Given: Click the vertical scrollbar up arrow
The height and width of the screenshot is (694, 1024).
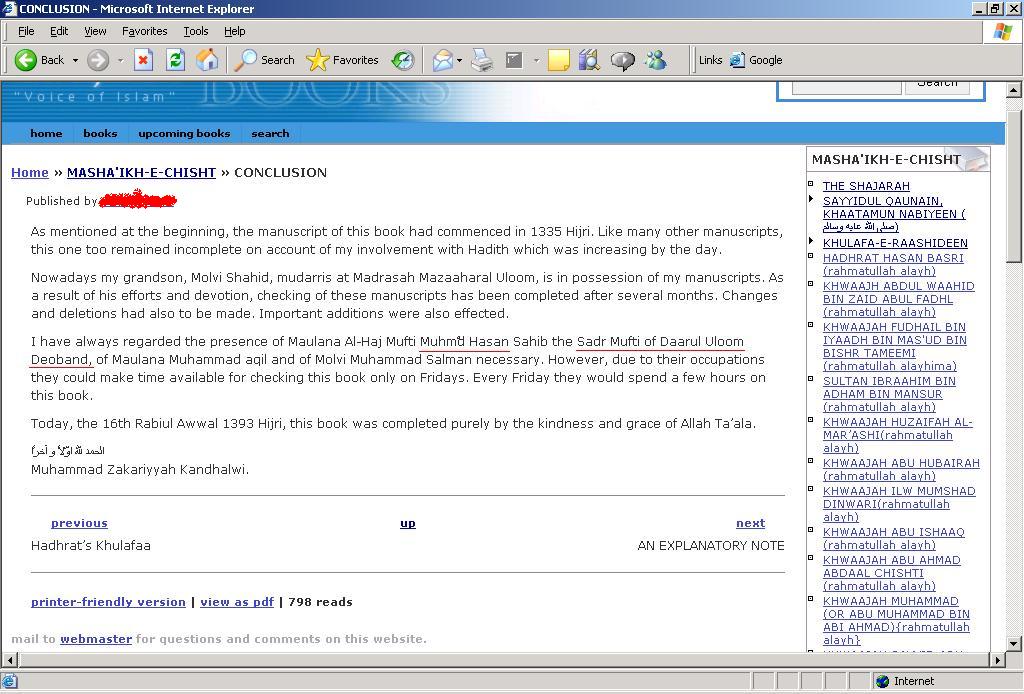Looking at the screenshot, I should pos(1014,89).
